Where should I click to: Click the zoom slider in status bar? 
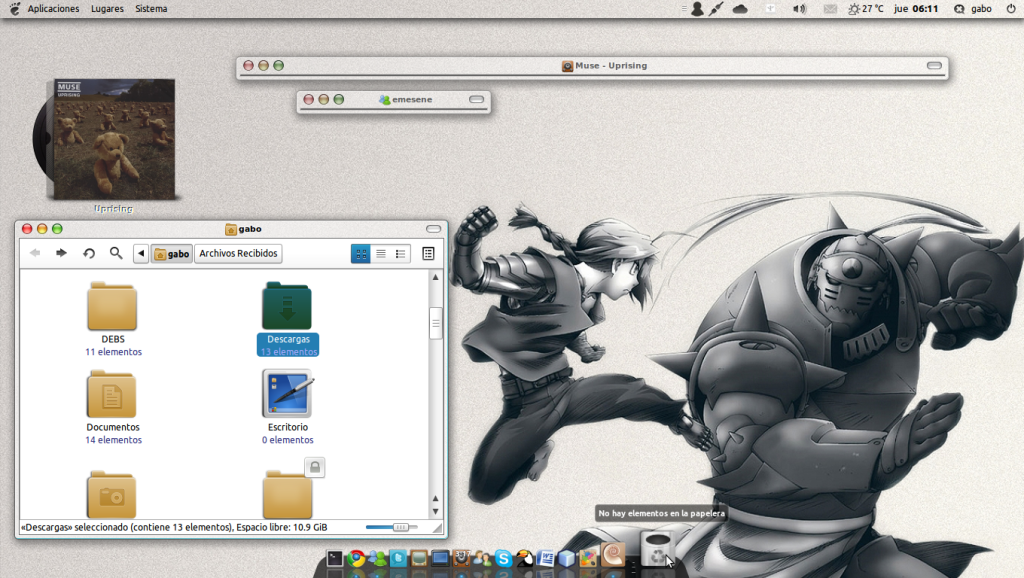392,527
